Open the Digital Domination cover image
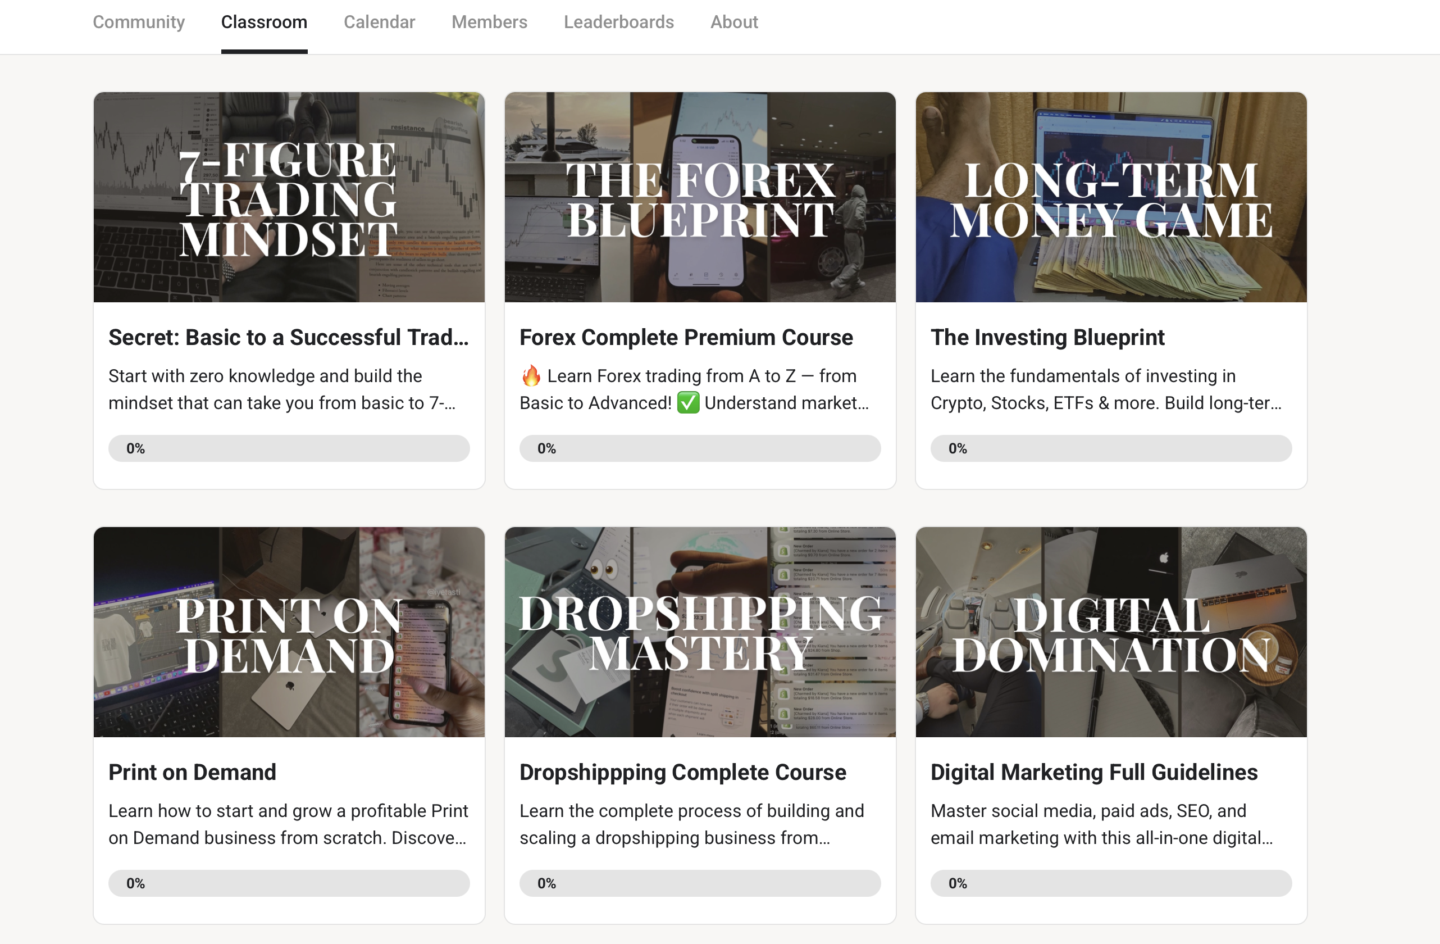Screen dimensions: 1440x944 (x=1111, y=632)
